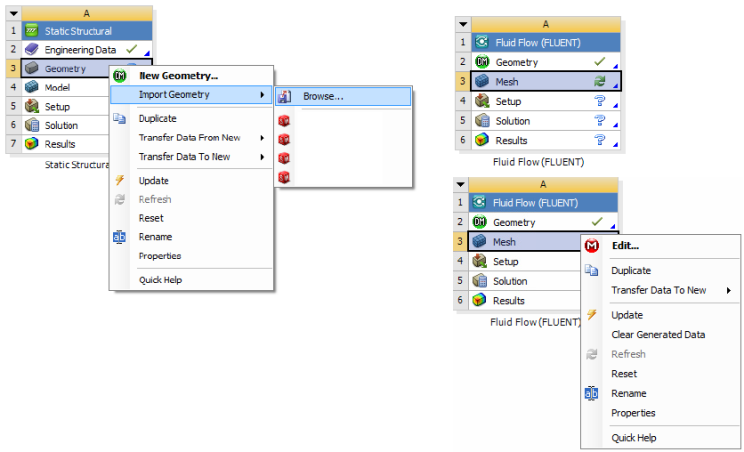Click the Static Structural system header icon
Screen dimensions: 744x452
coord(31,31)
